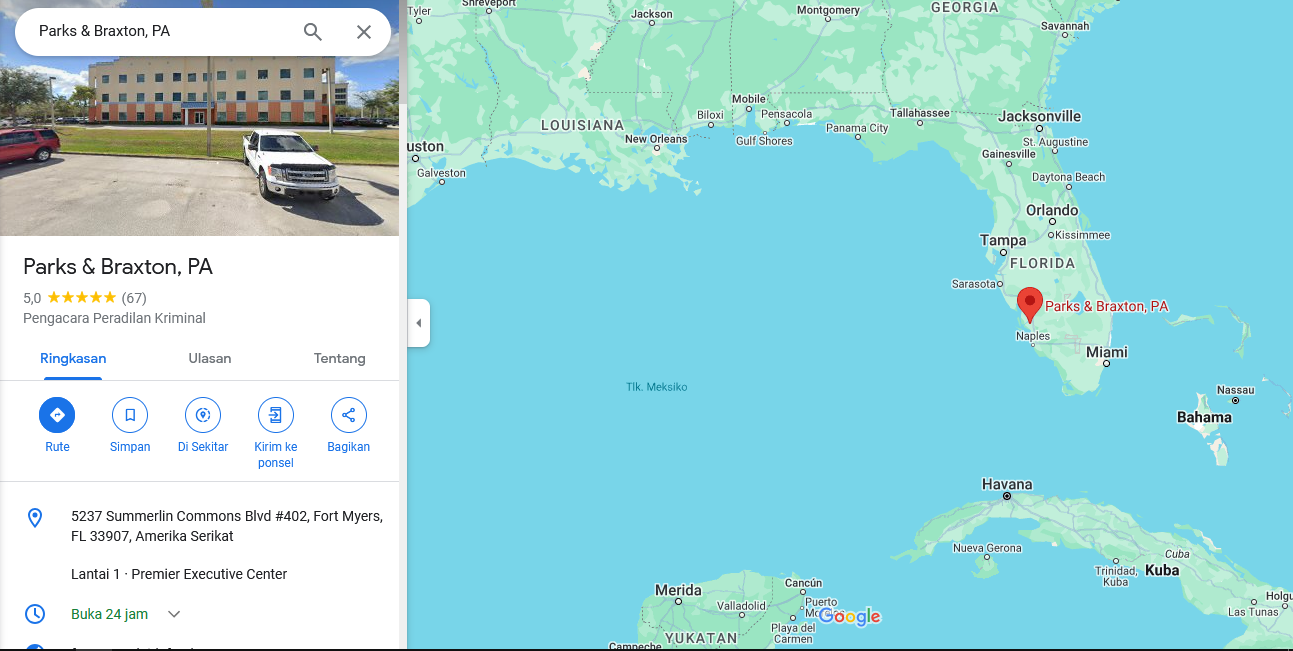Click the Daytona Beach label on map

click(x=1069, y=177)
